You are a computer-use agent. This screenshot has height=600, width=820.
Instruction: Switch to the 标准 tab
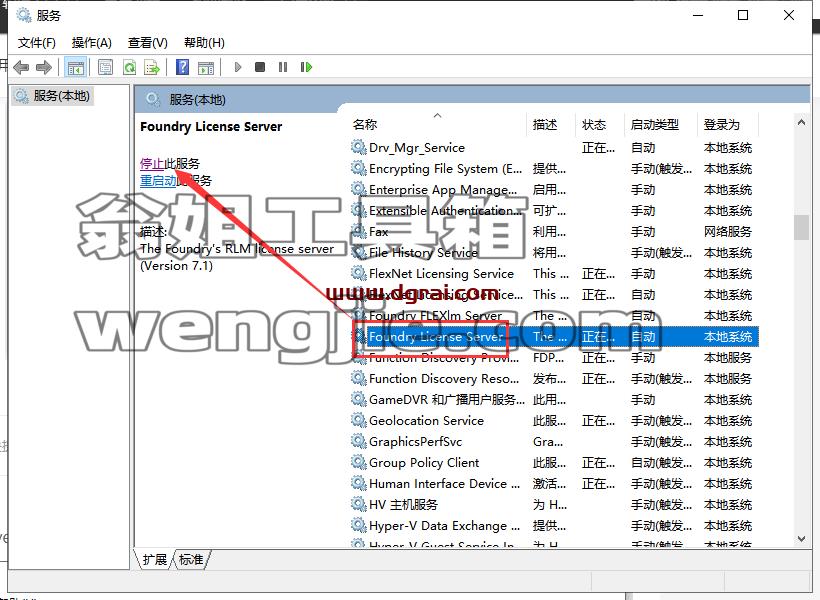click(x=191, y=559)
